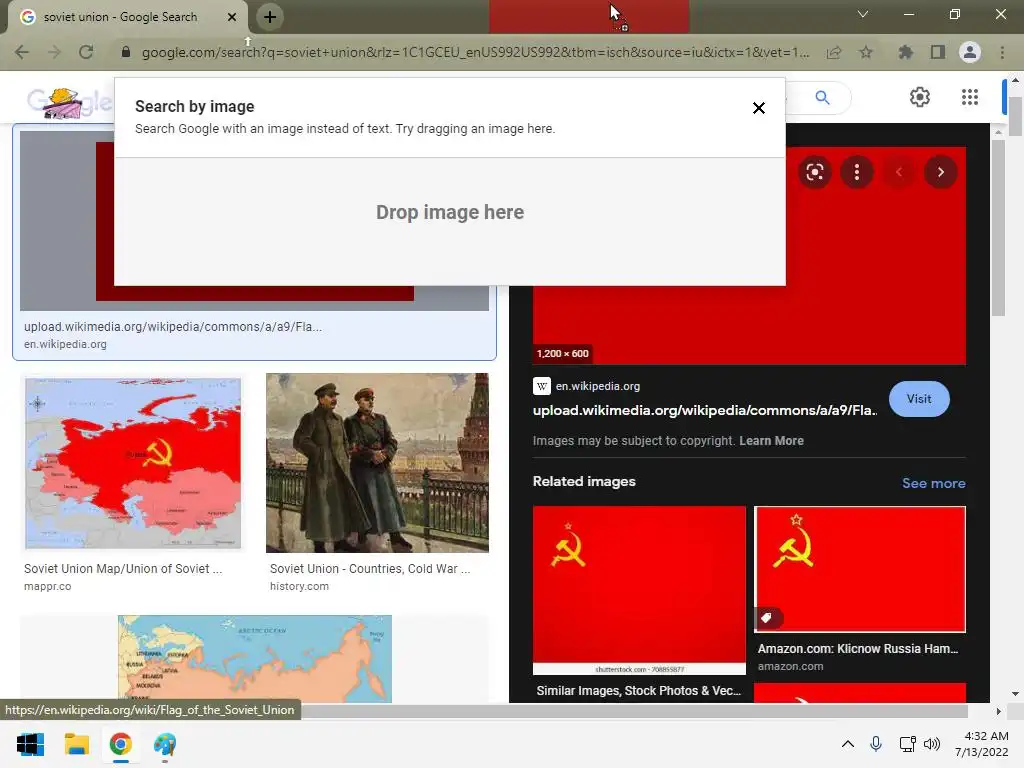Open the Amazon Klicnow flag related image
Viewport: 1024px width, 768px height.
860,569
